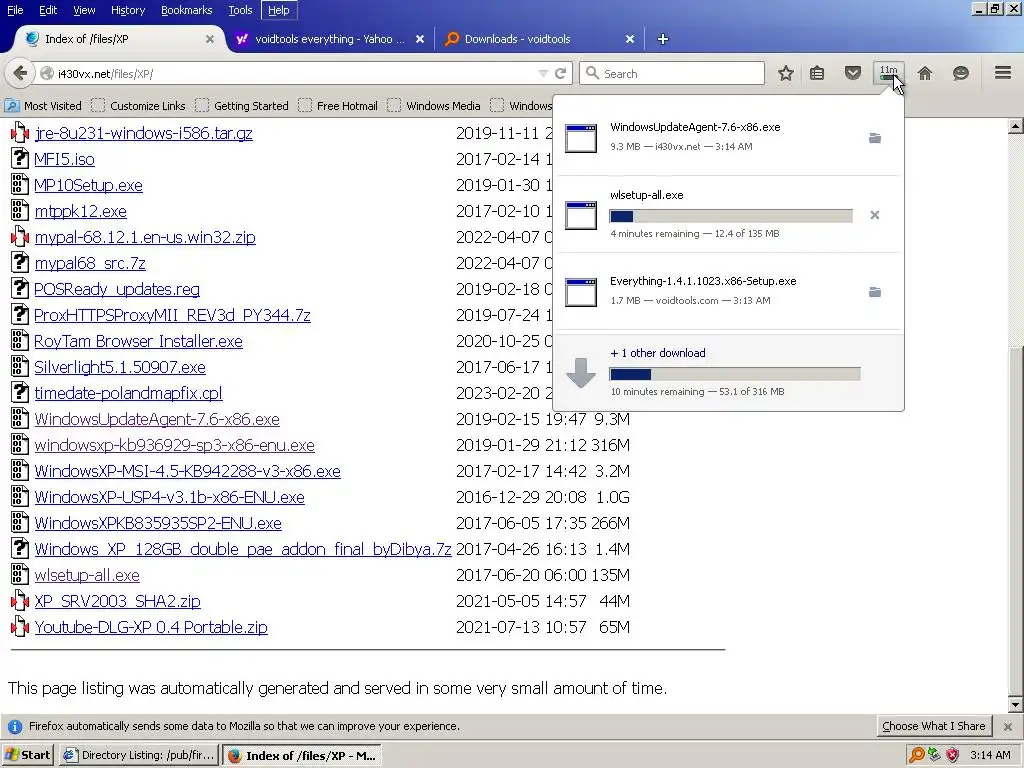This screenshot has width=1024, height=768.
Task: Open the Pocket icon in toolbar
Action: (853, 73)
